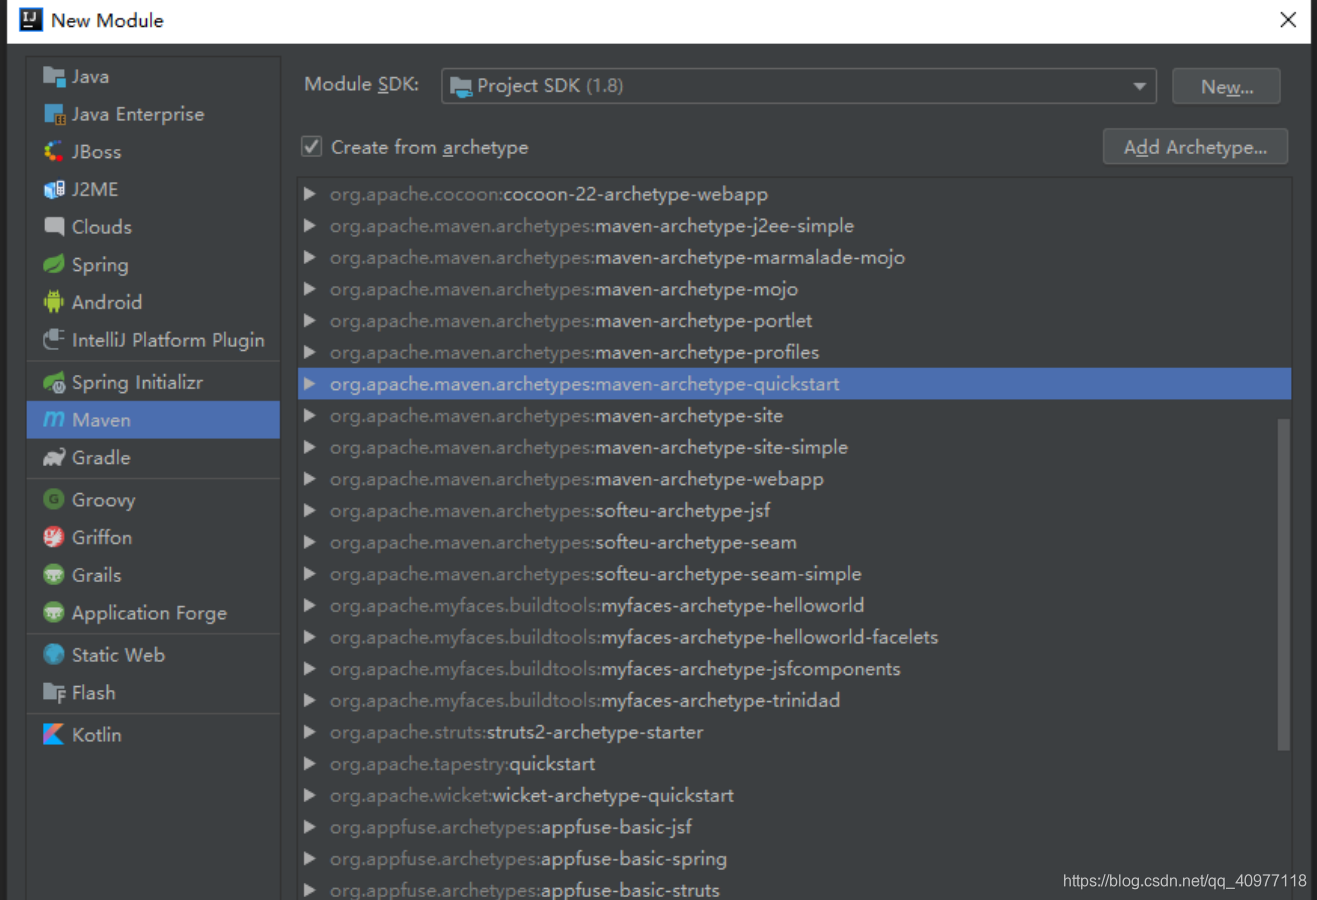
Task: Uncheck Create from archetype checkbox
Action: click(x=312, y=147)
